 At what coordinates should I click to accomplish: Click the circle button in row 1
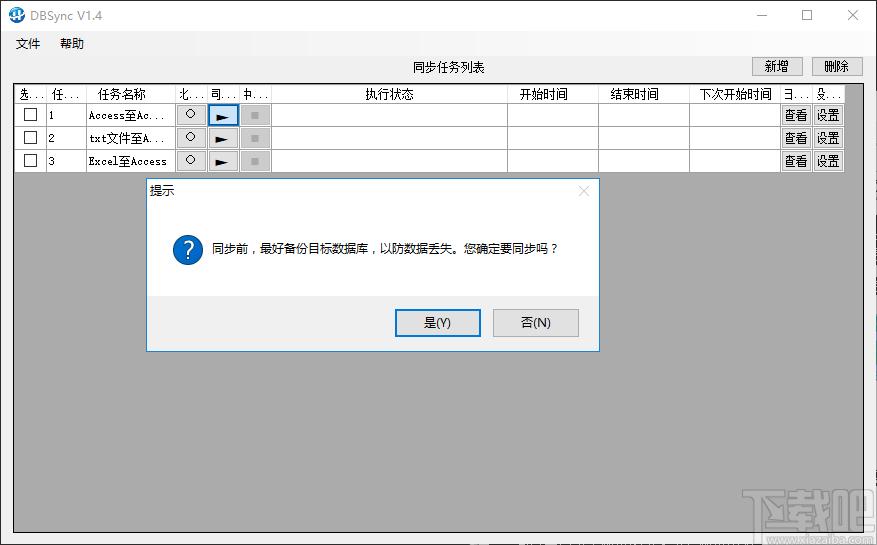191,115
